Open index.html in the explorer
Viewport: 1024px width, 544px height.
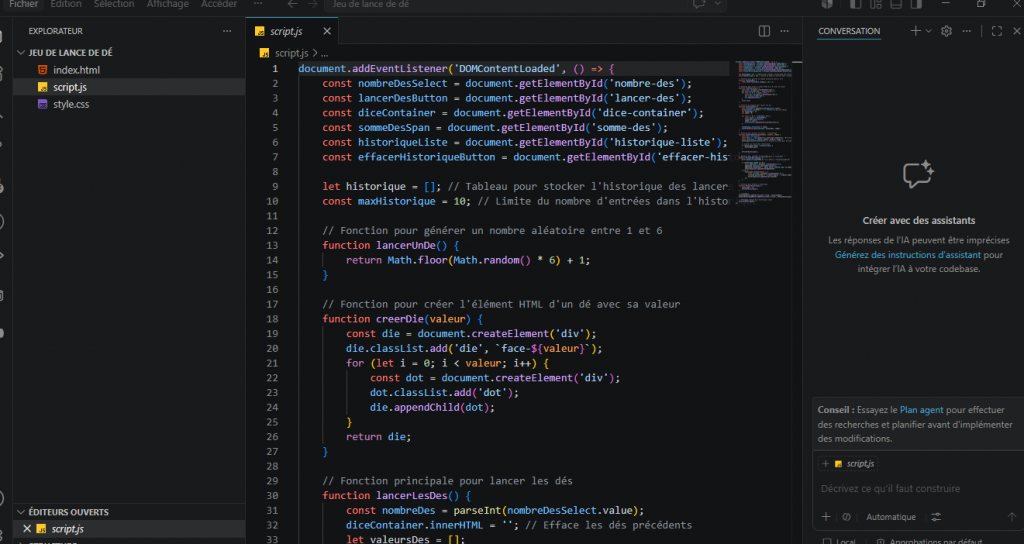click(129, 70)
